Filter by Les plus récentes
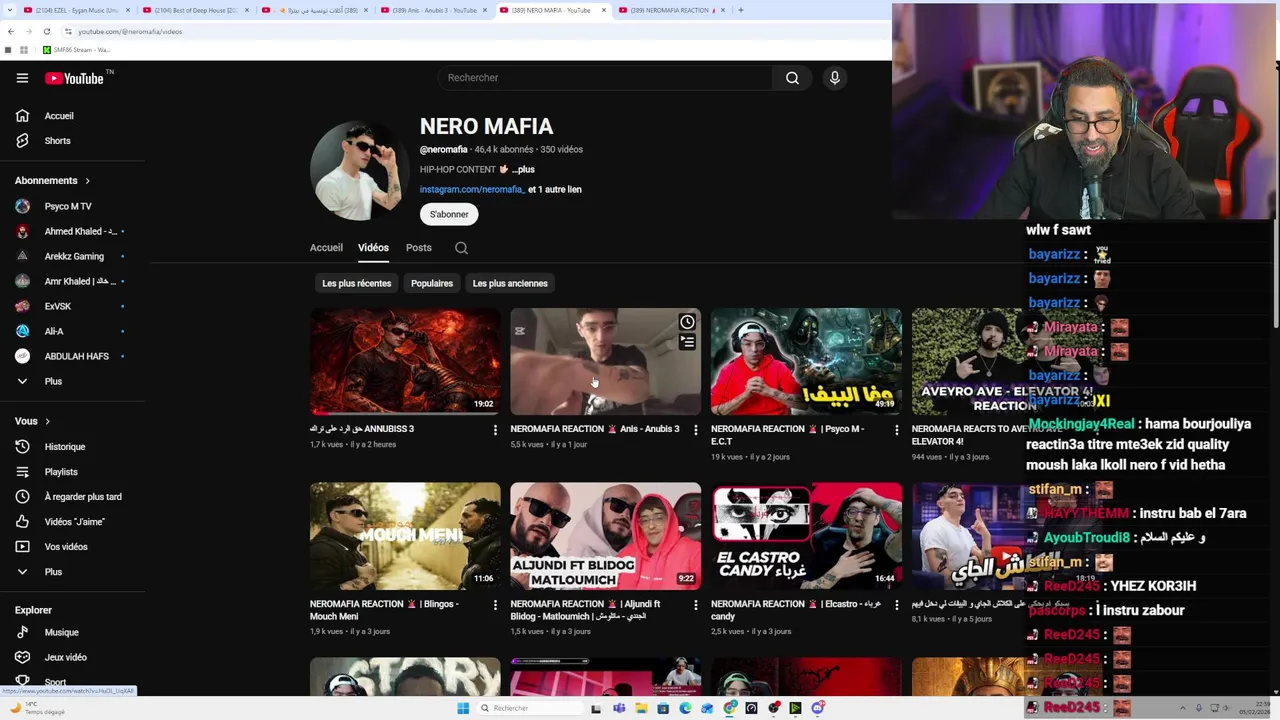Viewport: 1280px width, 720px height. 357,283
